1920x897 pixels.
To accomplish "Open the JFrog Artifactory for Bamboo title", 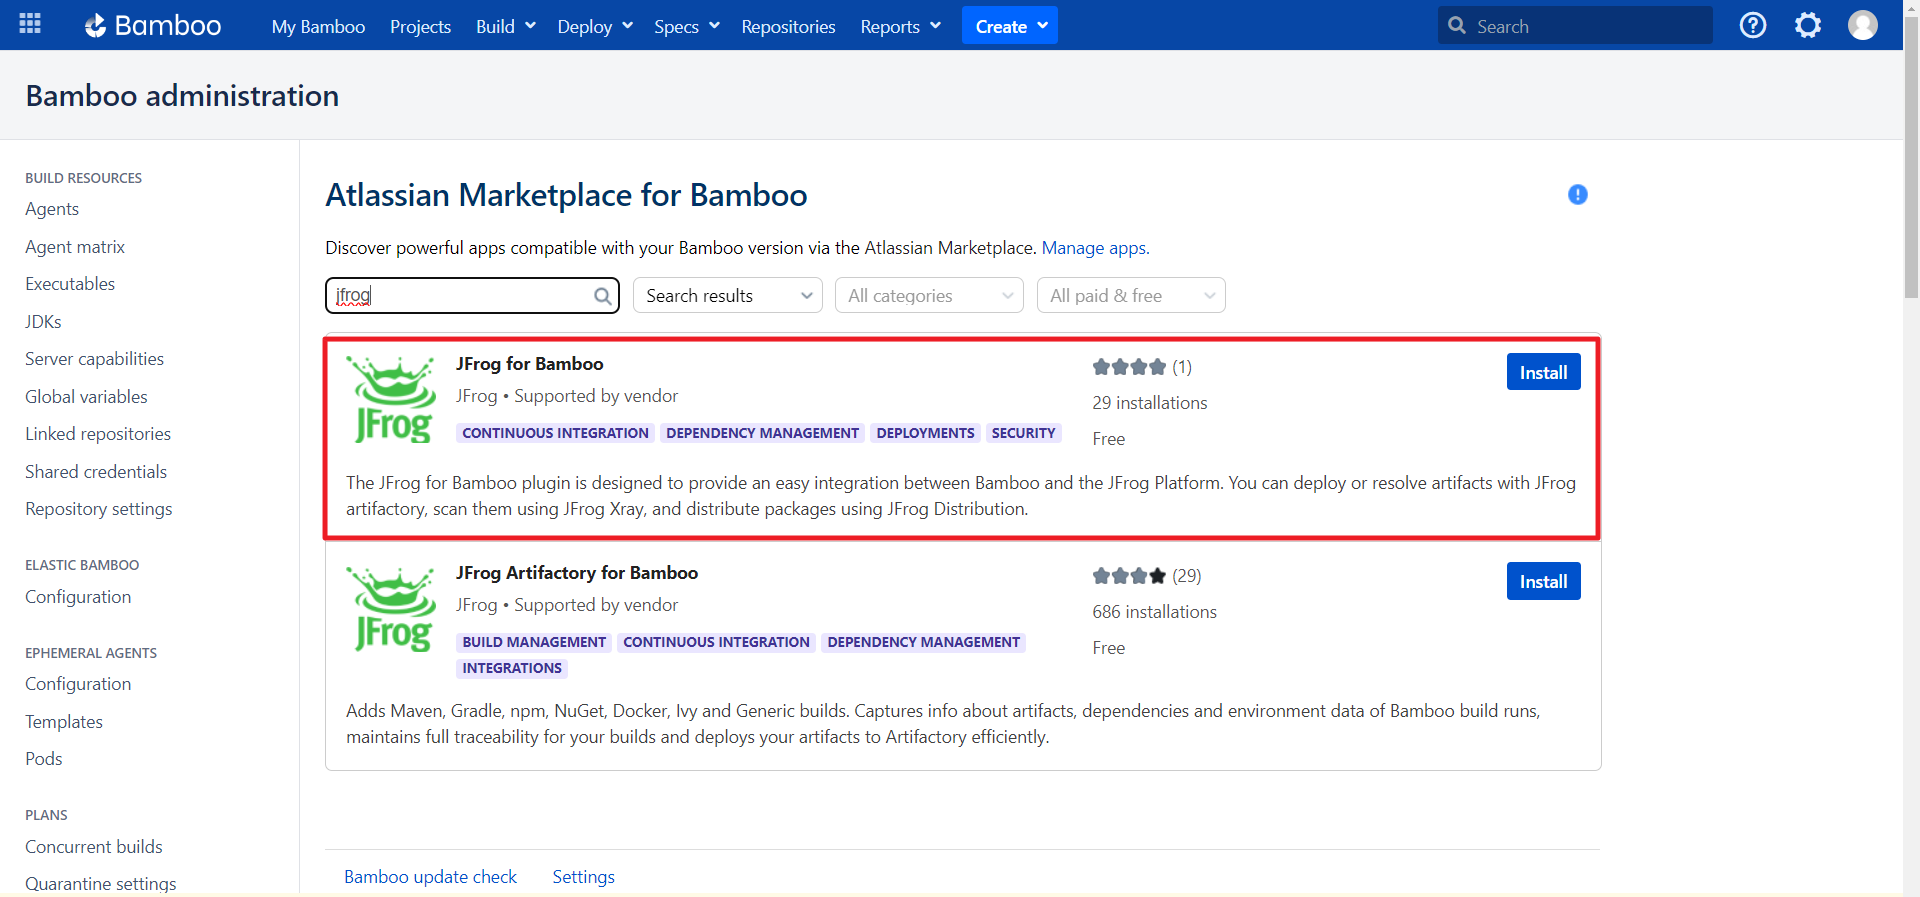I will click(577, 573).
